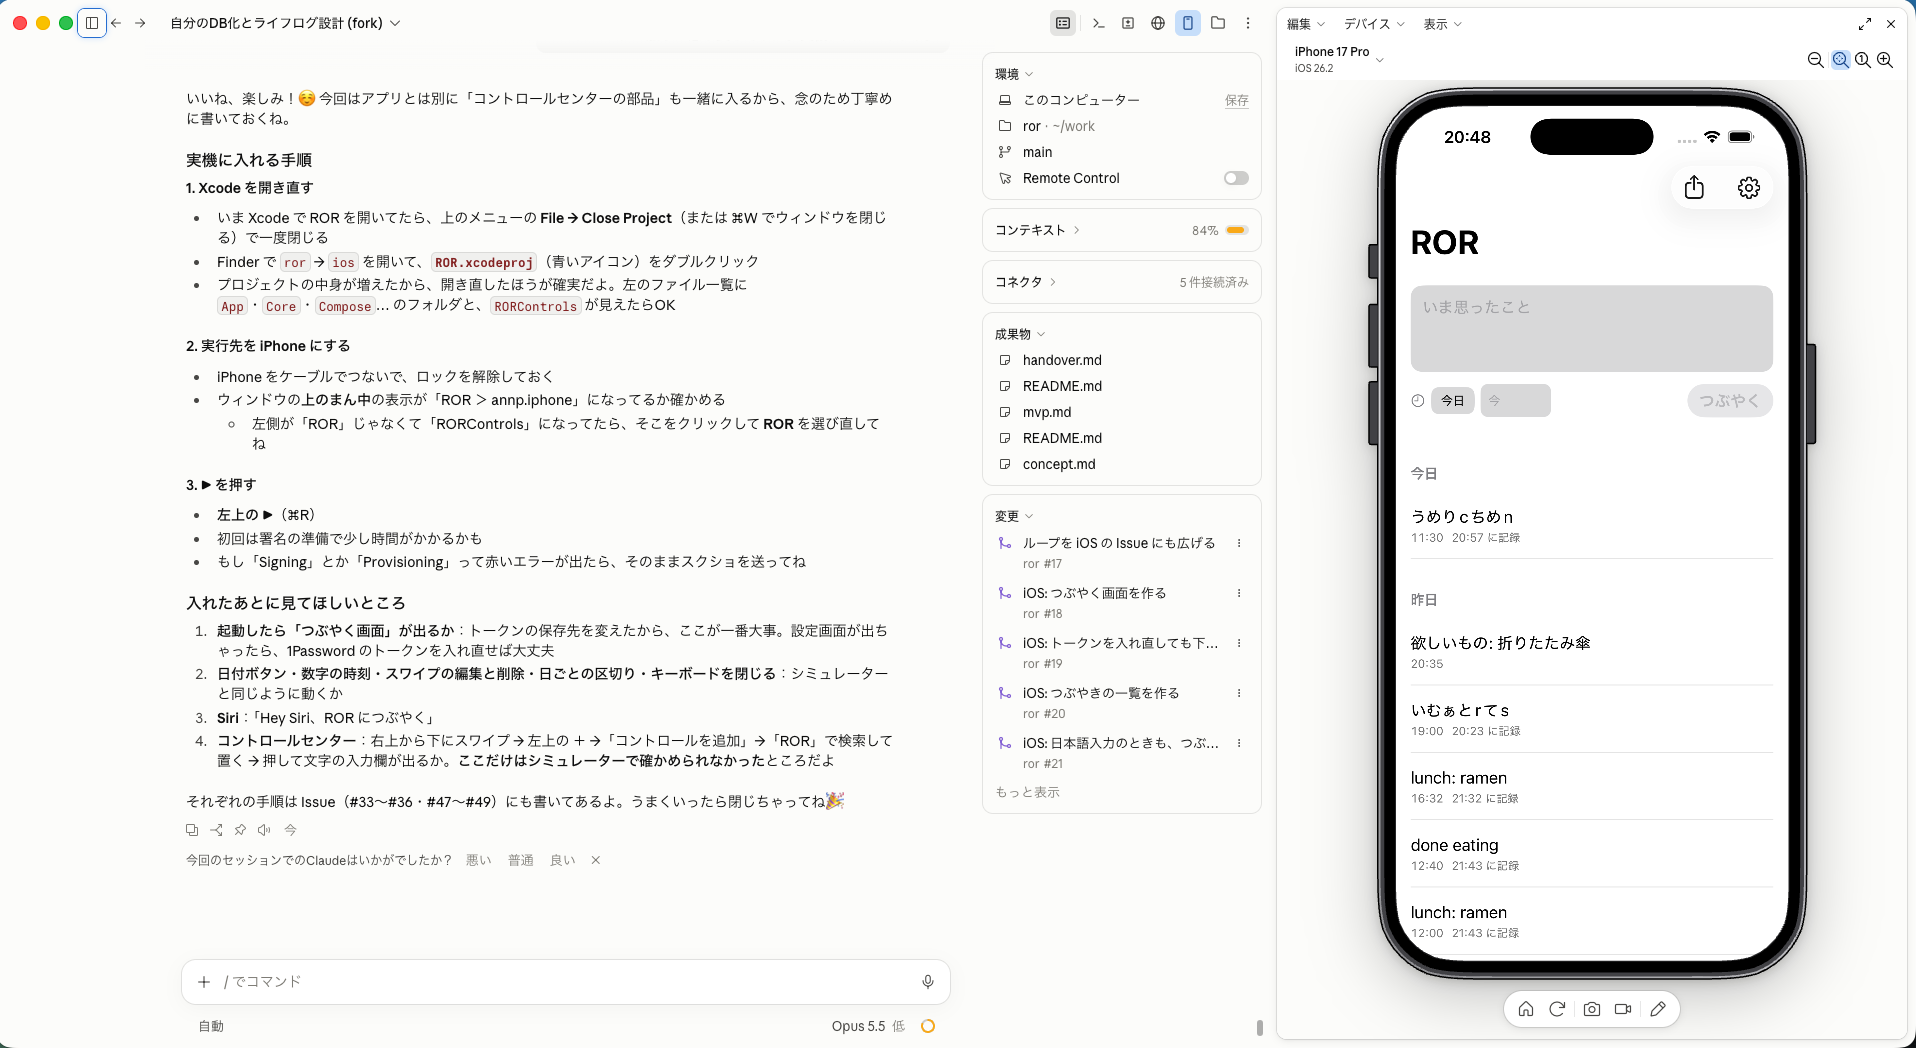Viewport: 1916px width, 1048px height.
Task: Open the 編集 menu in simulator
Action: coord(1306,24)
